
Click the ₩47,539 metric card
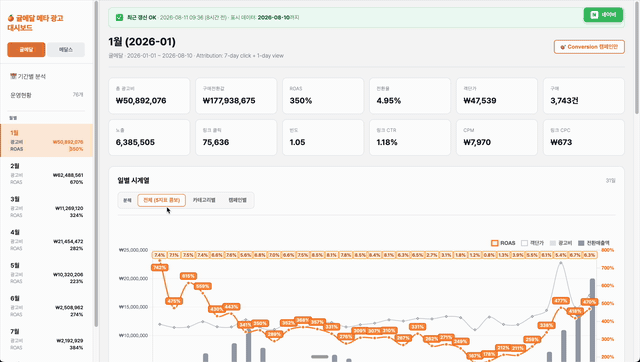(497, 96)
